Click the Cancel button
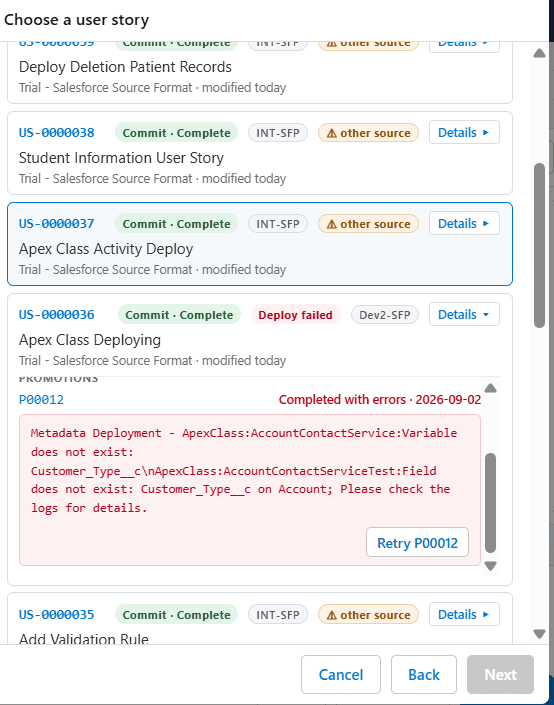This screenshot has height=705, width=554. click(341, 674)
